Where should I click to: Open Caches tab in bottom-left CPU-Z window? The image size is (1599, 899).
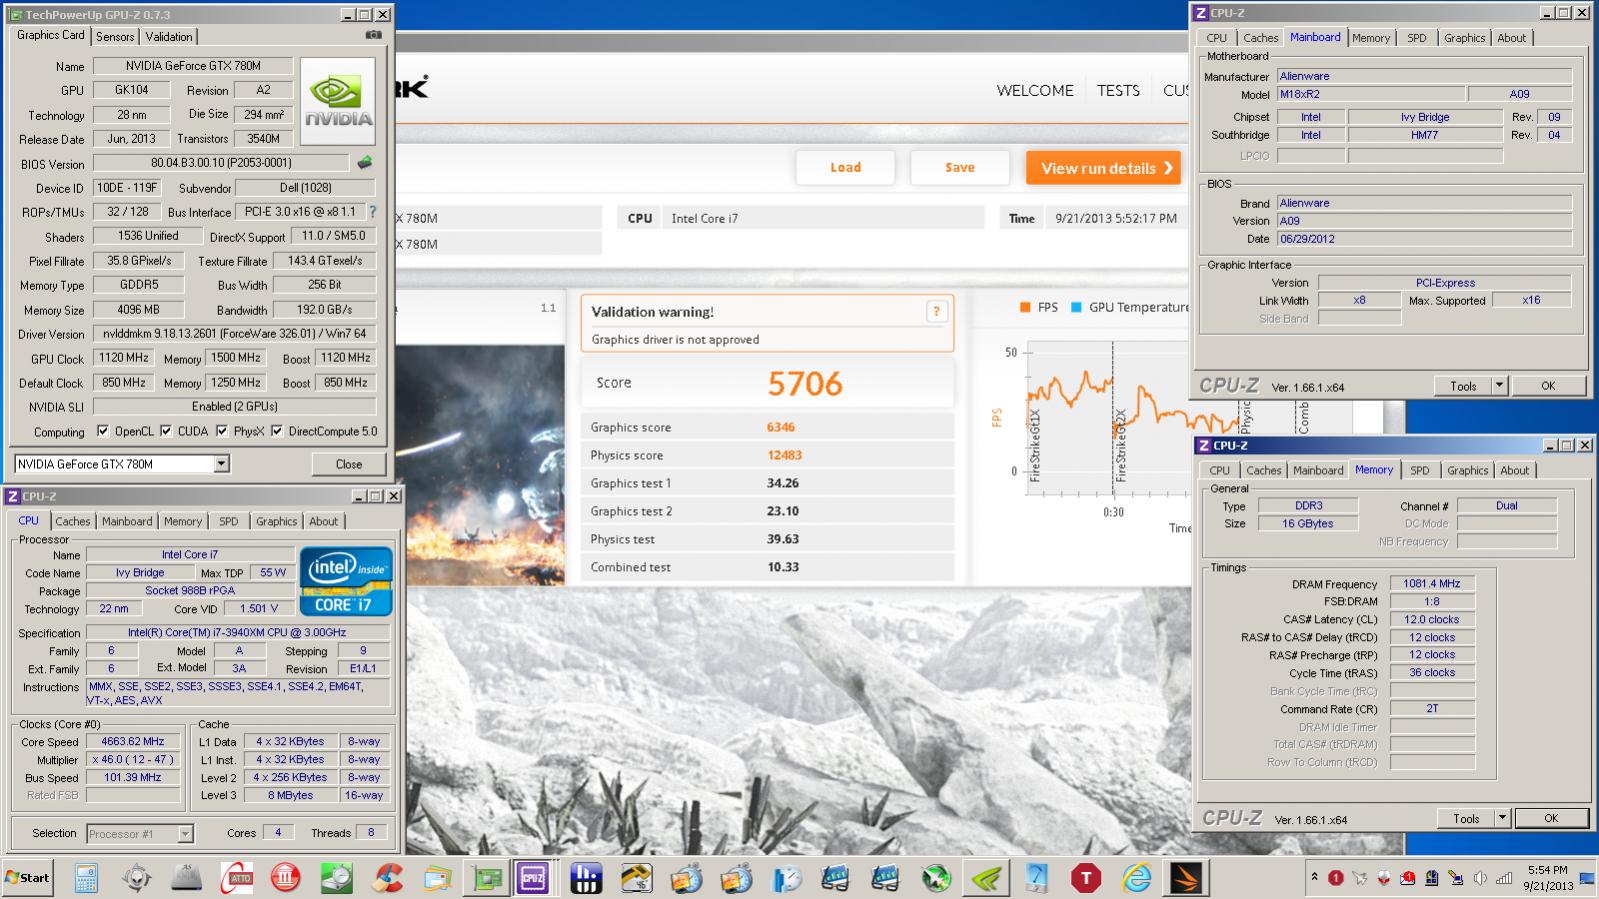(73, 521)
